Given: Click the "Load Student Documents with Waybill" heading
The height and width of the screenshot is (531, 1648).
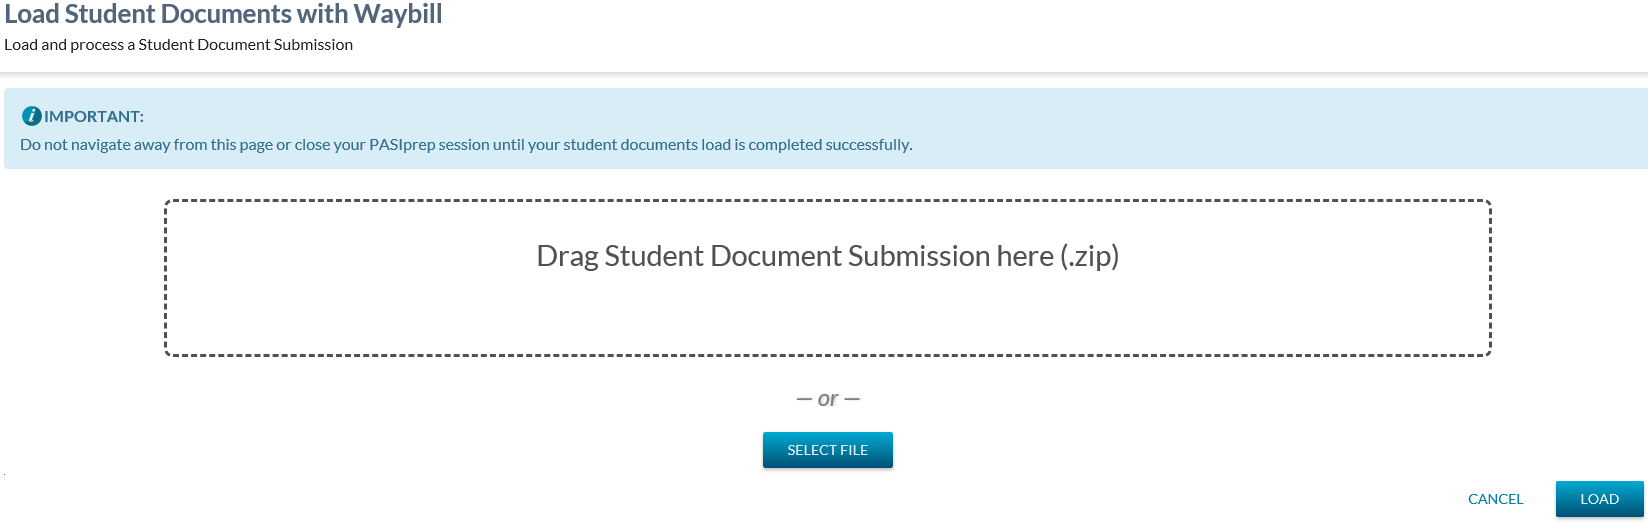Looking at the screenshot, I should click(223, 14).
